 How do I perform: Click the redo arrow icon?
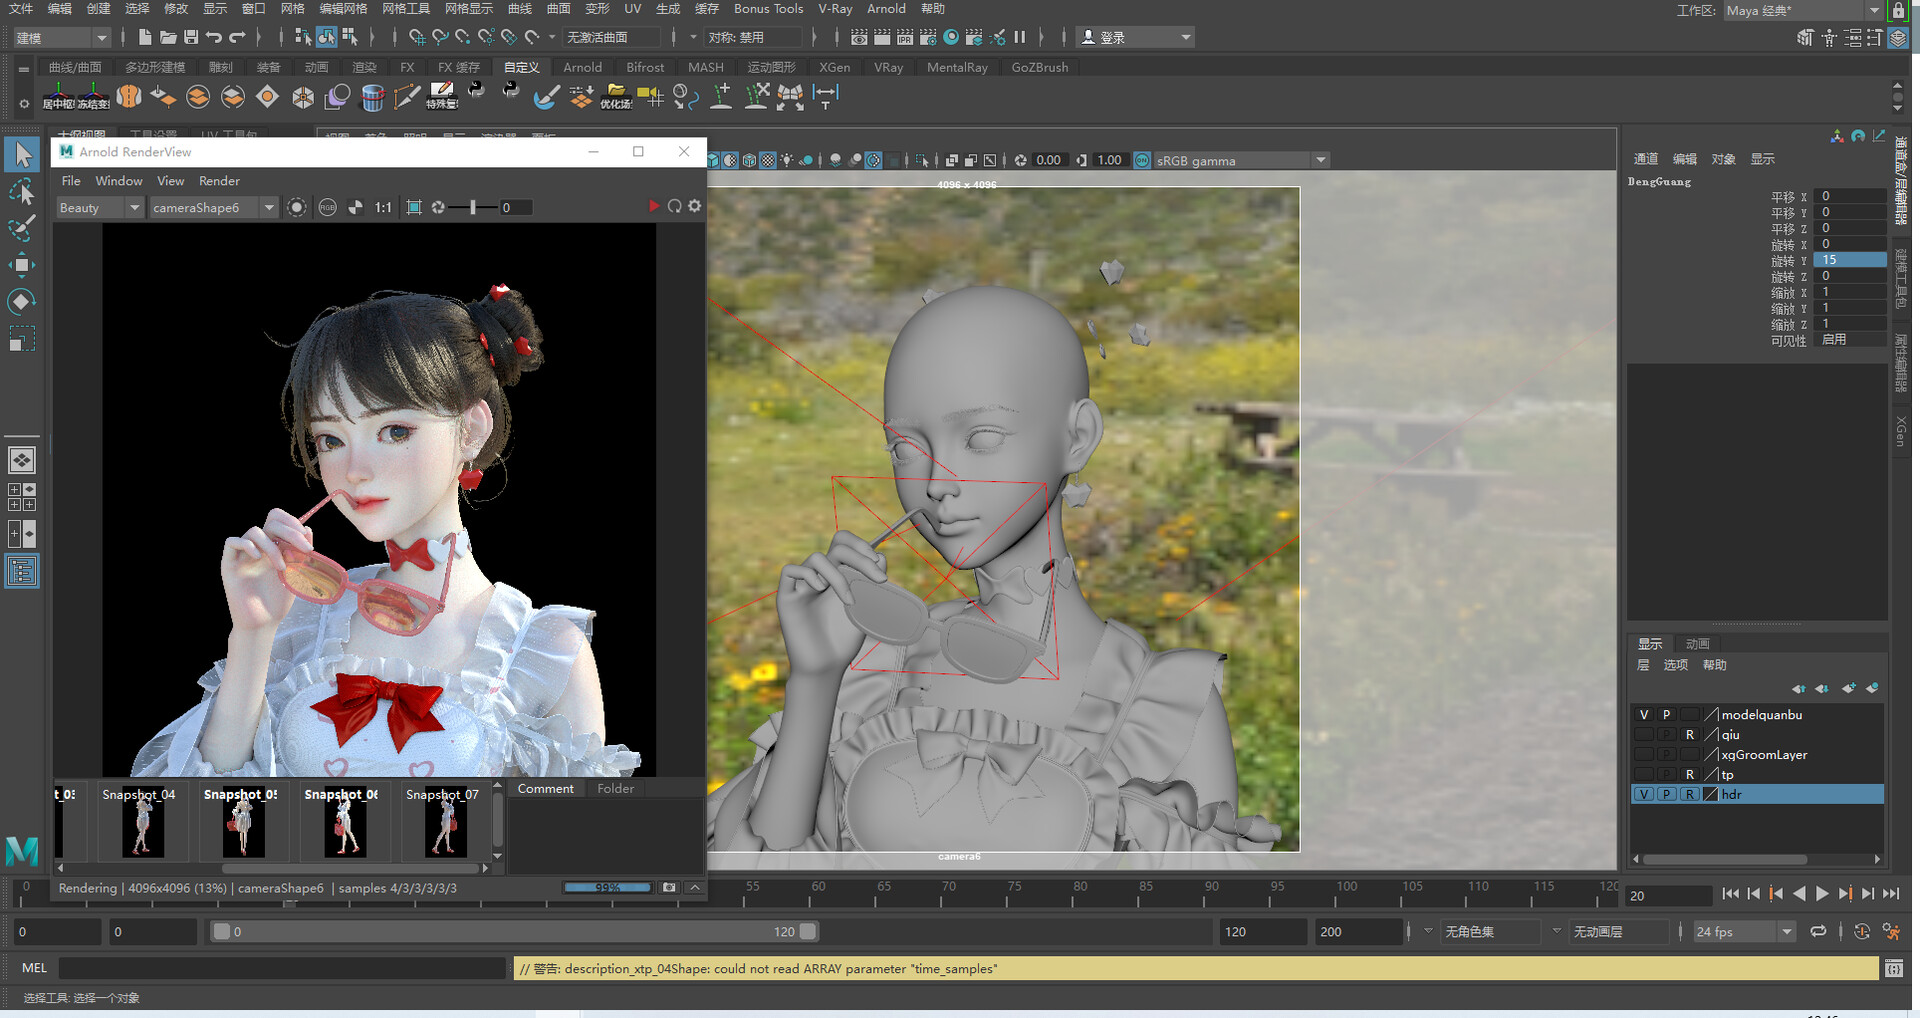coord(237,37)
